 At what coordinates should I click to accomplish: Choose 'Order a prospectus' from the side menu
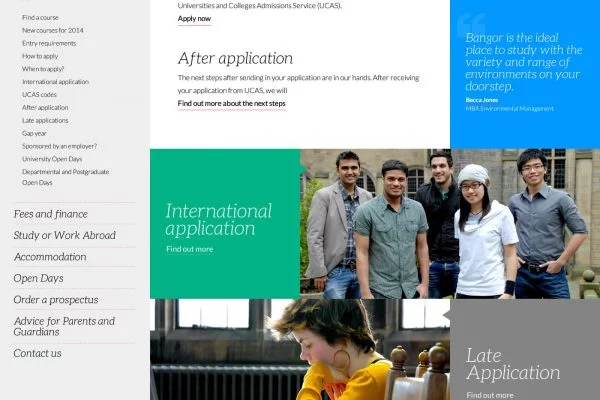click(x=56, y=300)
